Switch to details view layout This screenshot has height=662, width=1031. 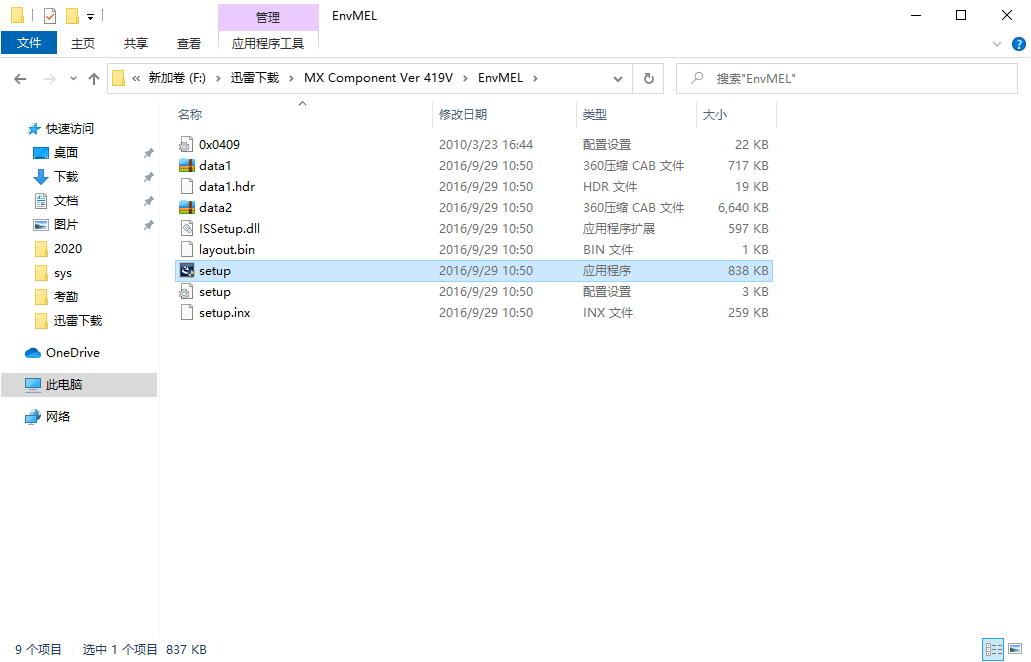pyautogui.click(x=993, y=650)
